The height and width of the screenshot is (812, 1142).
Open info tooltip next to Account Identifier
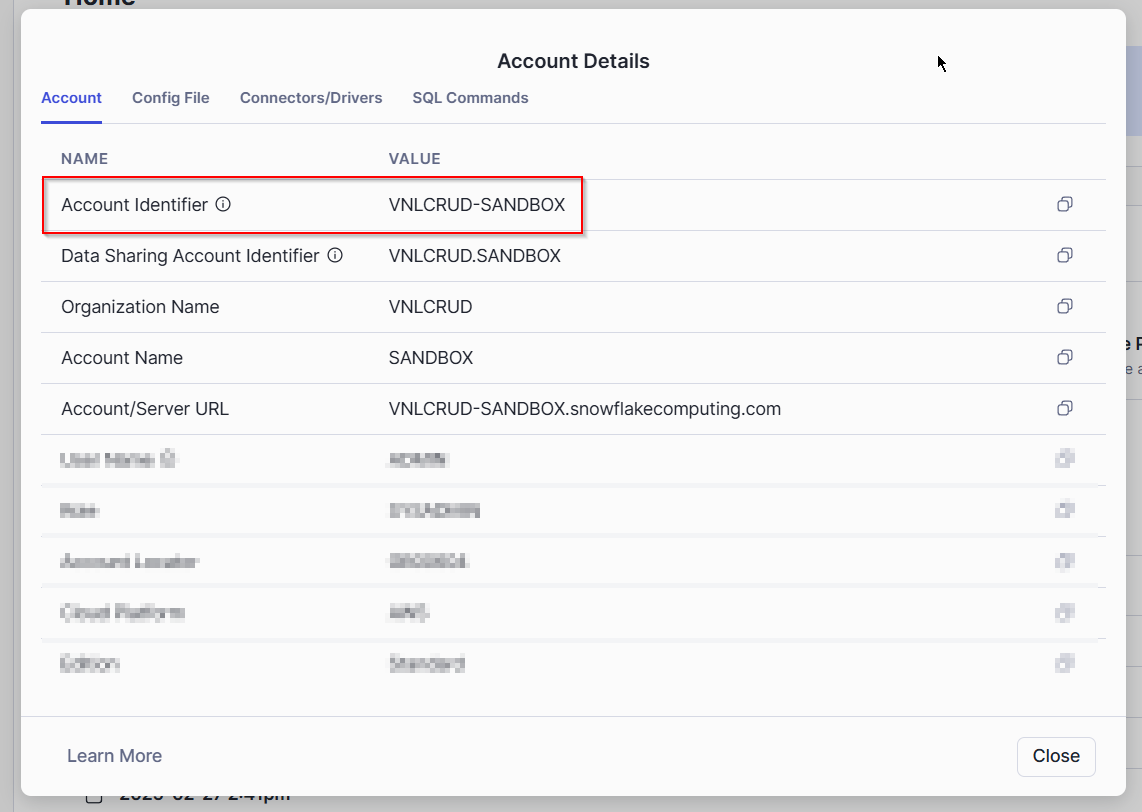tap(223, 205)
